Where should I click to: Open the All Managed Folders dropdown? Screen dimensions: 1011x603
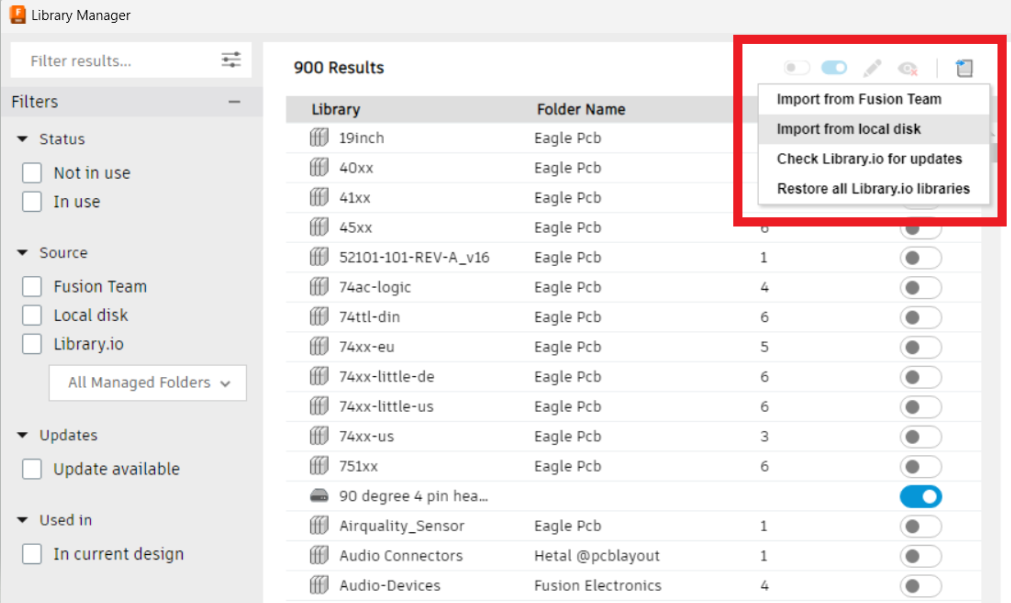pos(148,383)
